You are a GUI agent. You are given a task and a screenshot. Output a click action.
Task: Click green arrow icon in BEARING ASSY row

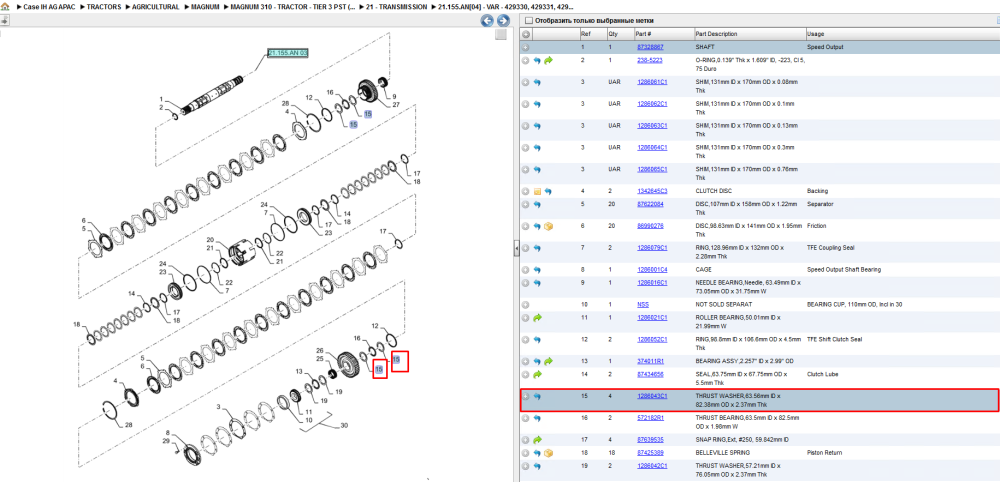[x=548, y=362]
